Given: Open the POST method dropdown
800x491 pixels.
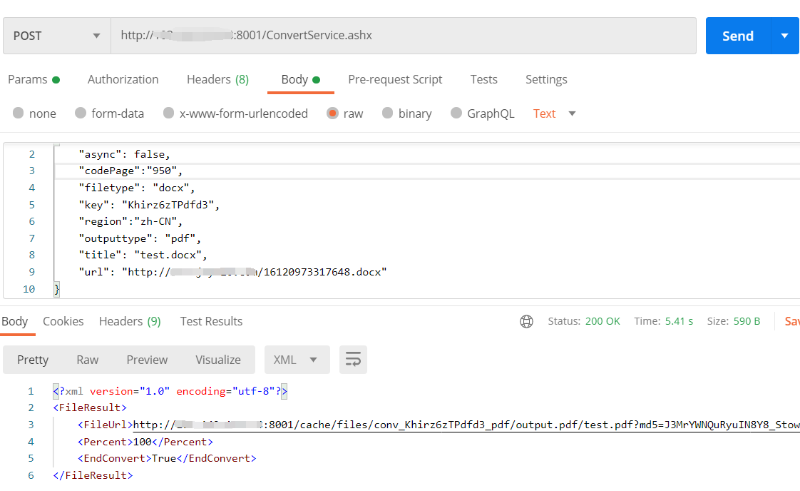Looking at the screenshot, I should (x=56, y=36).
